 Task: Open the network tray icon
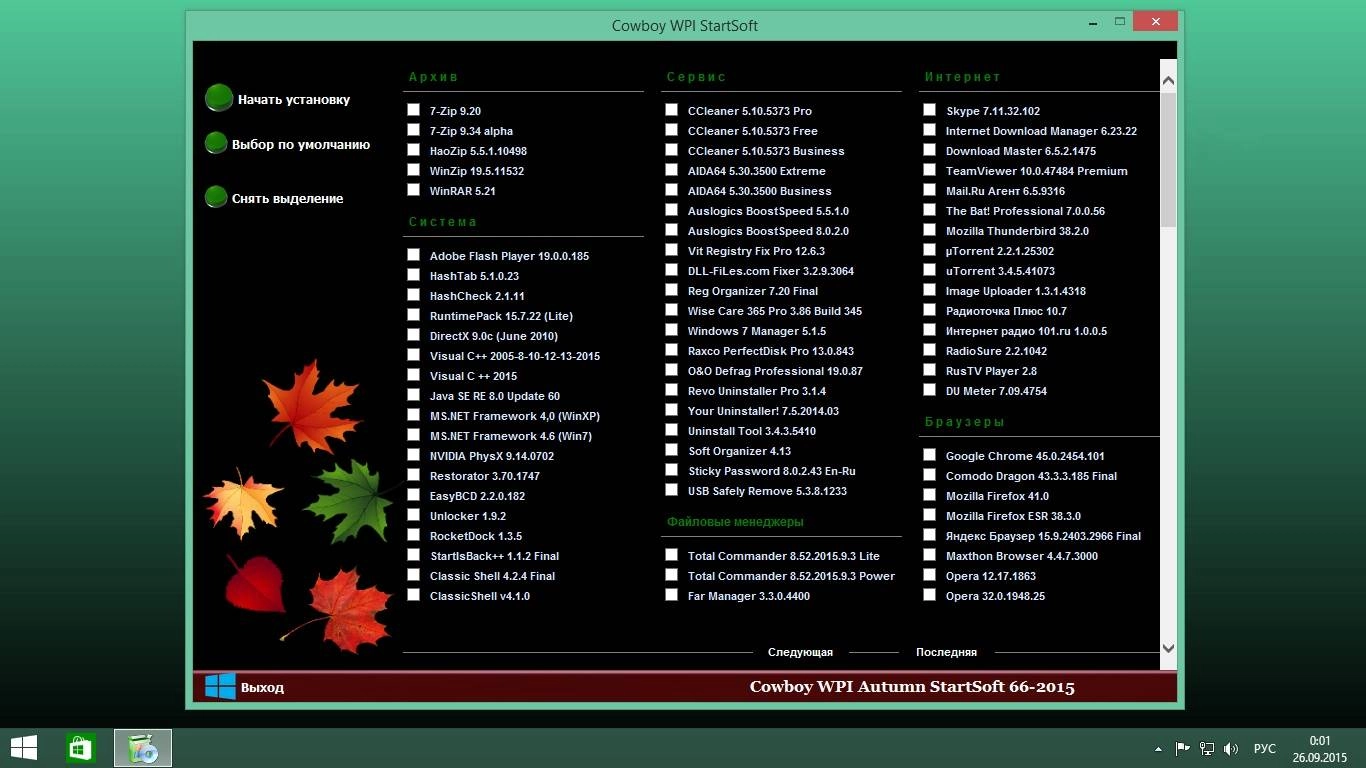tap(1207, 748)
